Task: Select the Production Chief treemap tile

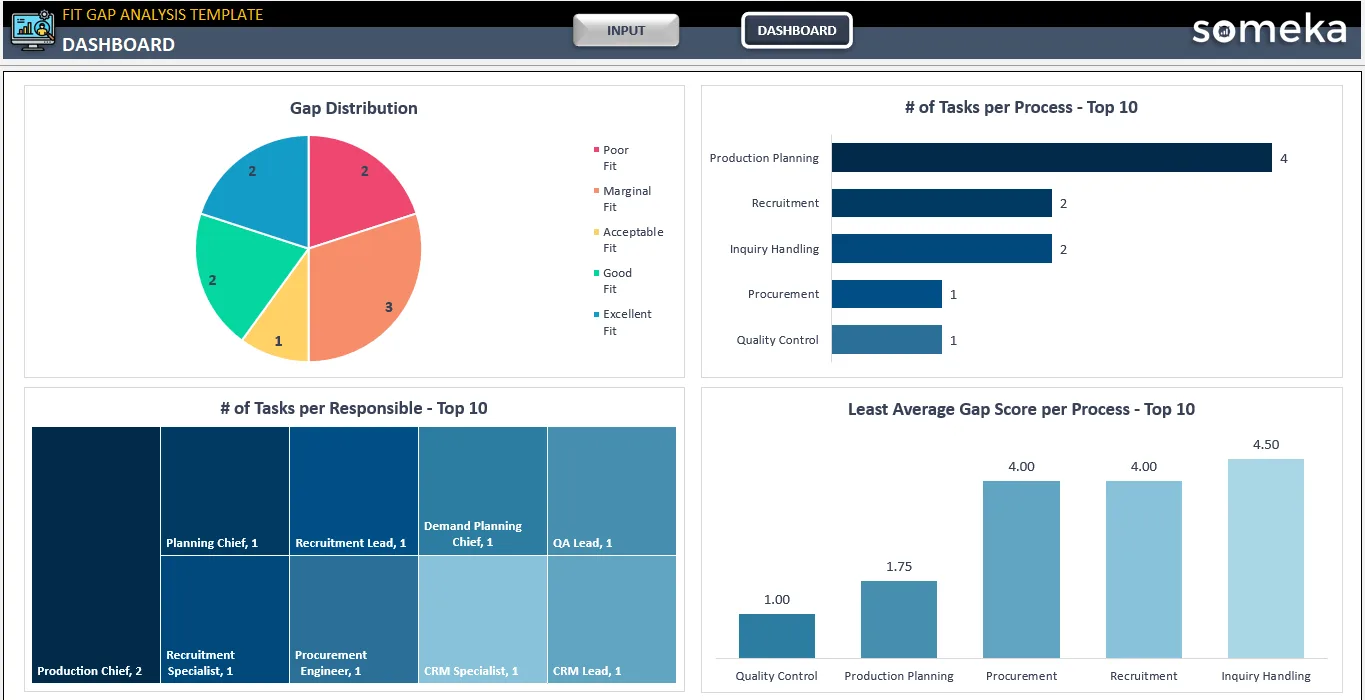Action: (96, 555)
